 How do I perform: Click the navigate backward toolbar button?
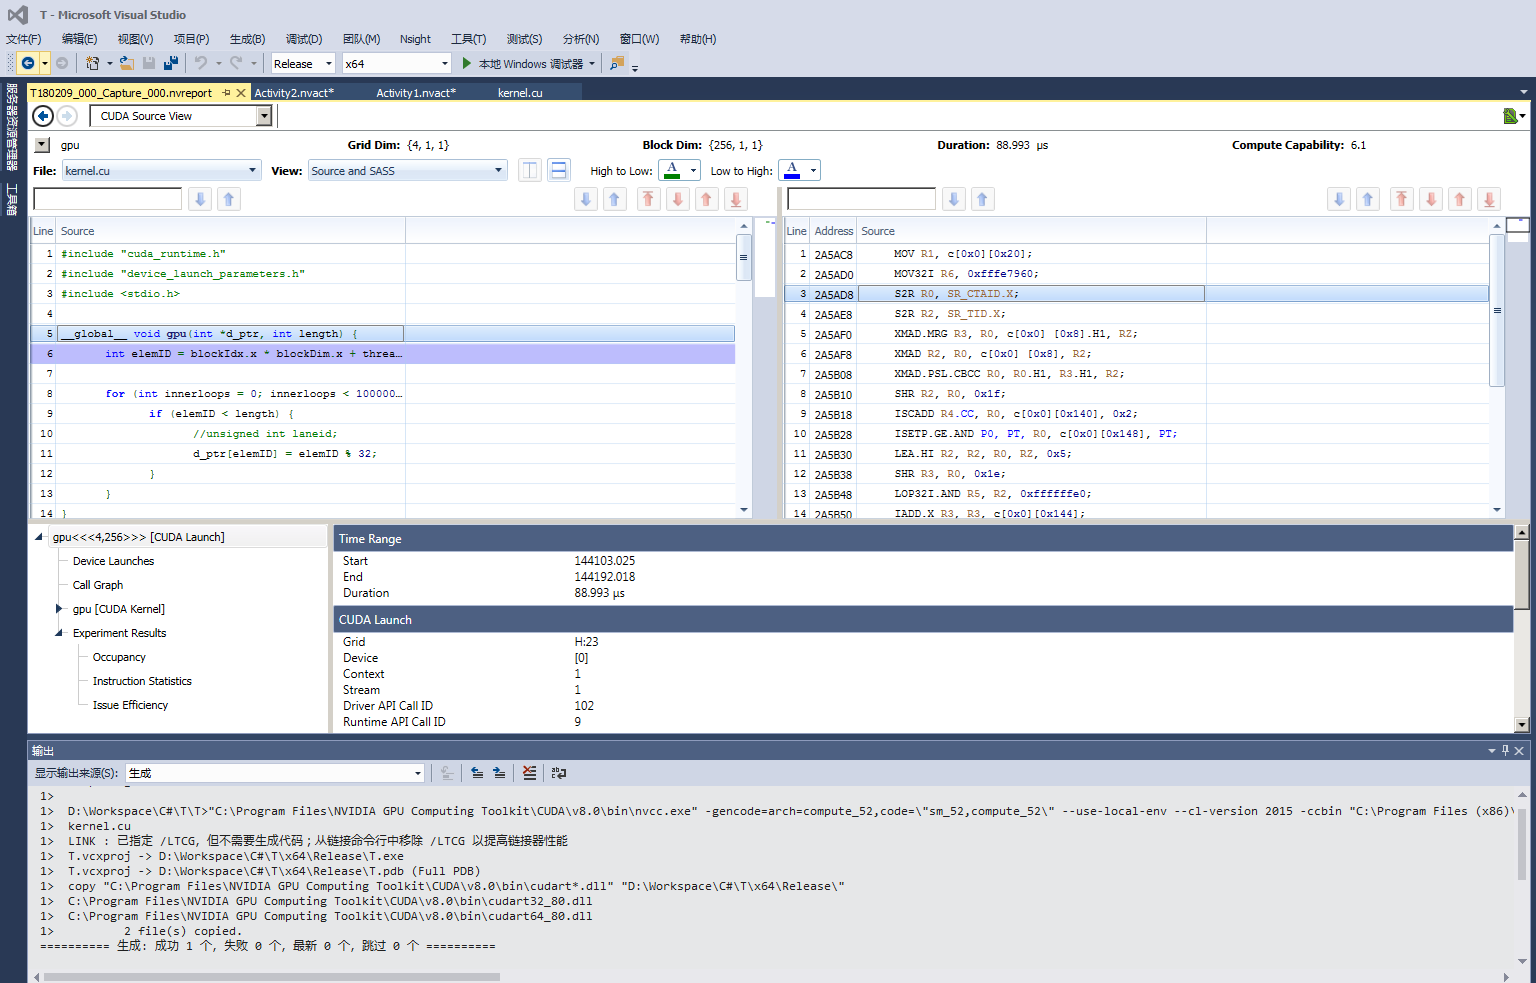[x=28, y=63]
